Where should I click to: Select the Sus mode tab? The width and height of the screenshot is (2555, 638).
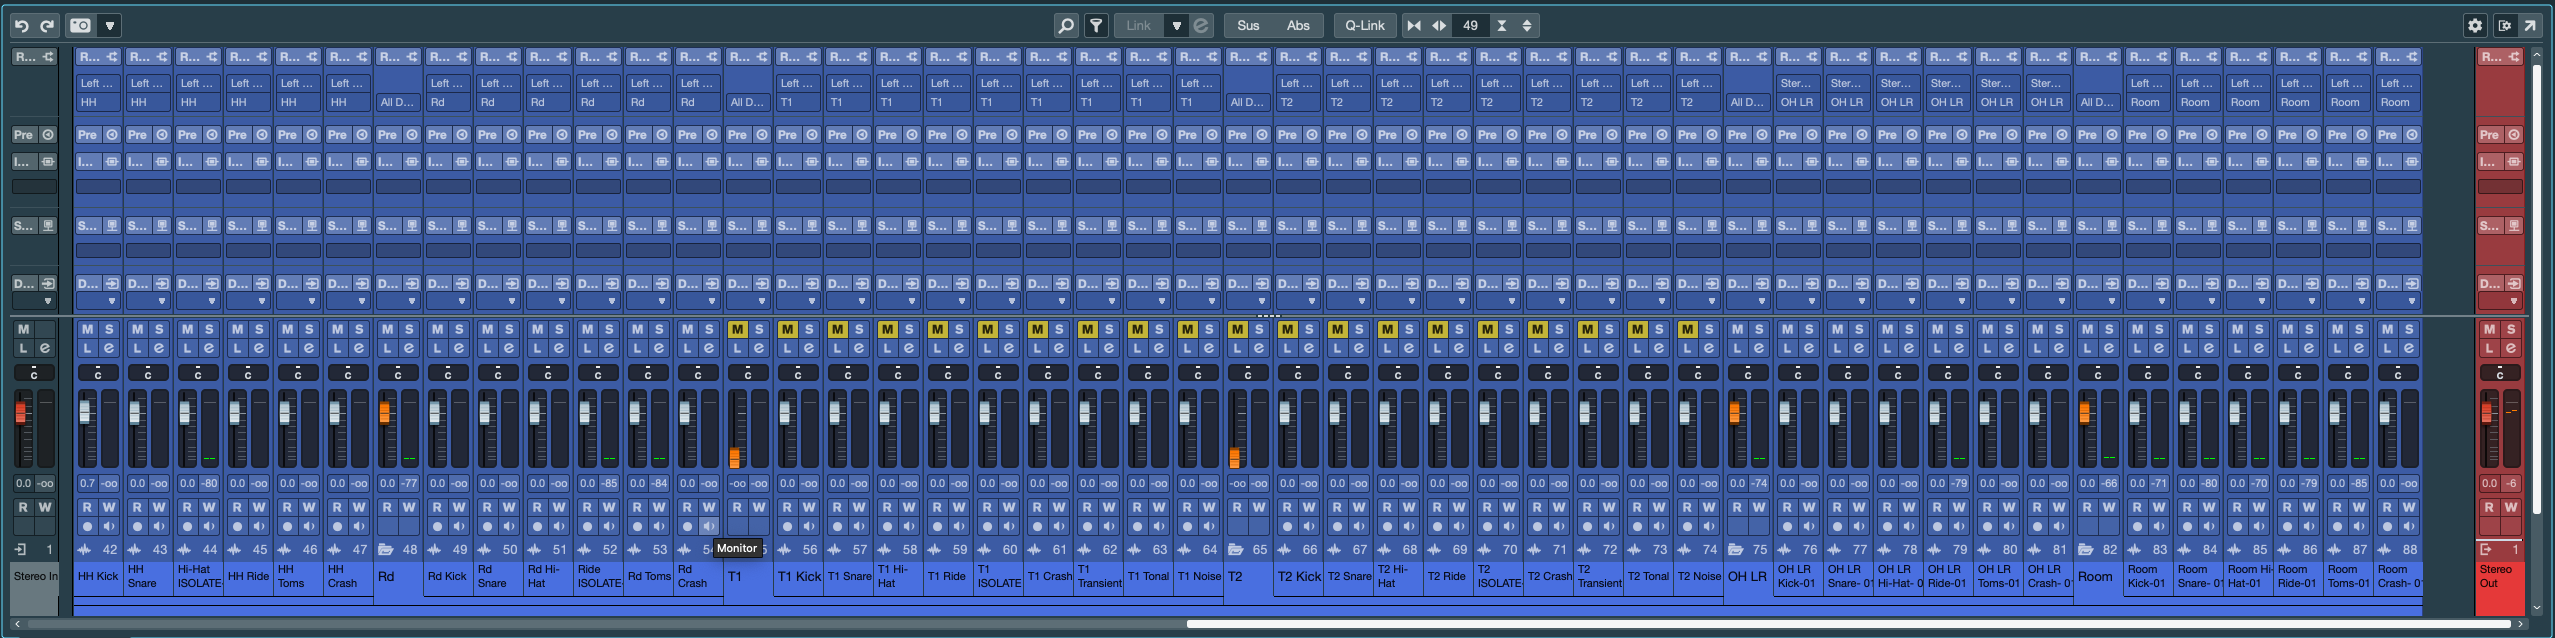(1248, 26)
